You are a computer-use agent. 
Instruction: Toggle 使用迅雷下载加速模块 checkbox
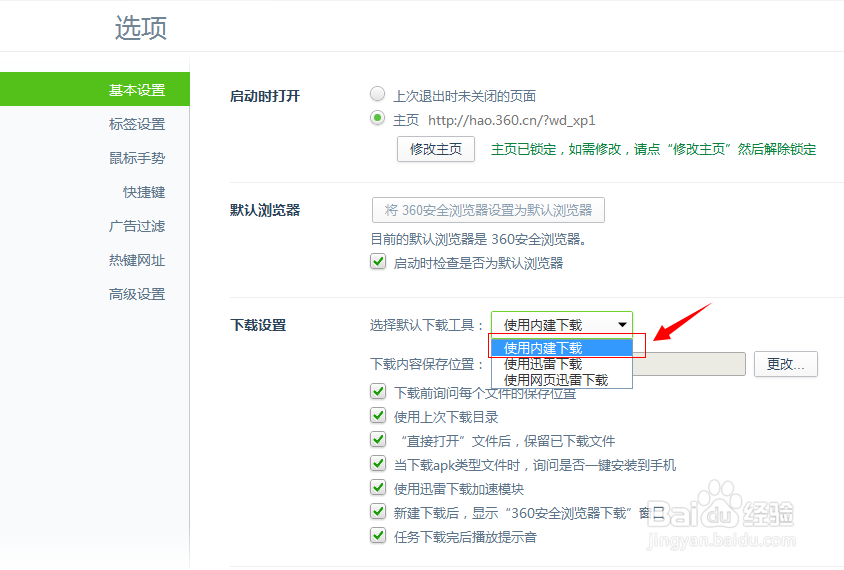(378, 488)
